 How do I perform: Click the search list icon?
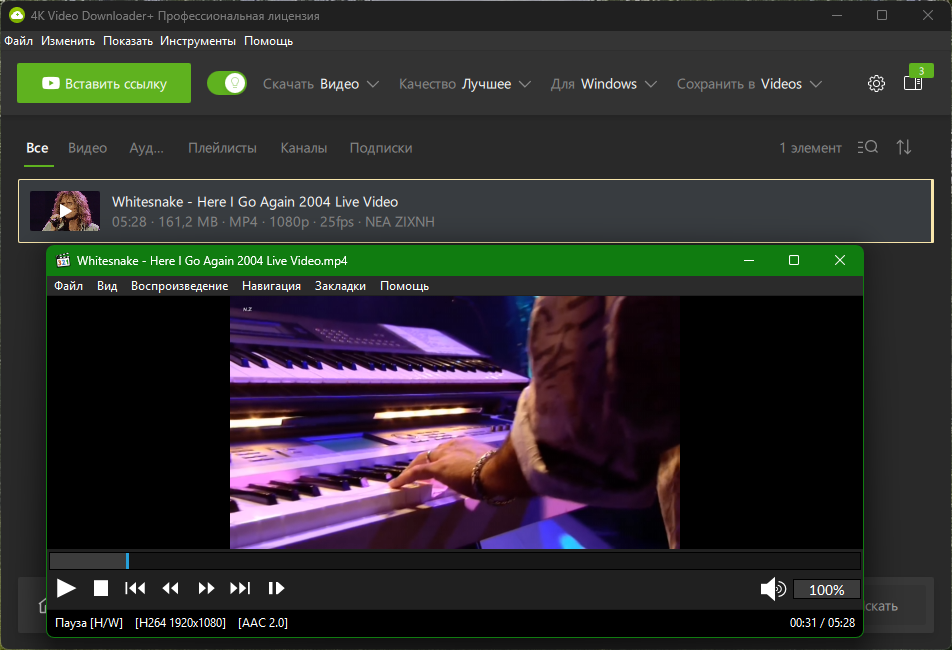(x=868, y=147)
